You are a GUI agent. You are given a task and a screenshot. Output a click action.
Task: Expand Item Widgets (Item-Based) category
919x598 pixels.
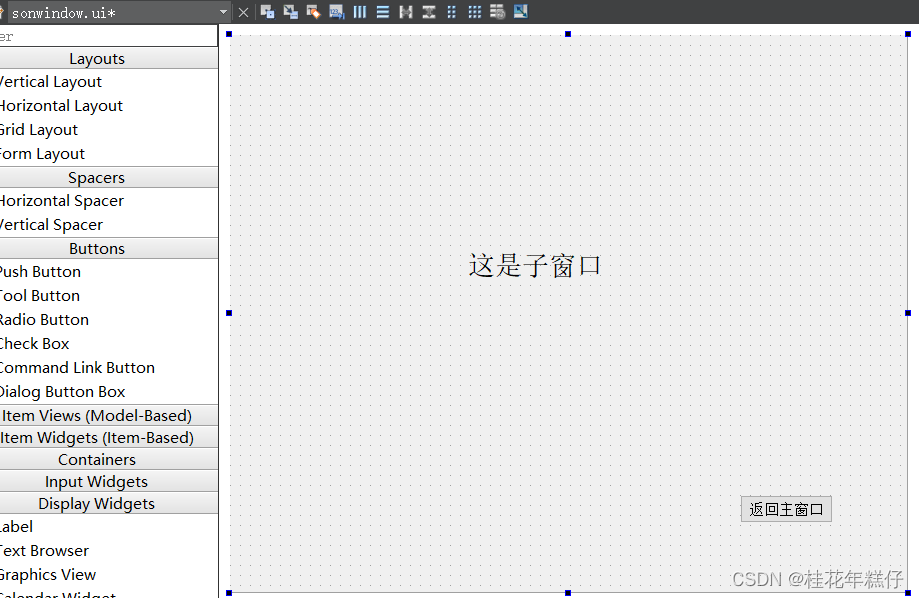coord(108,438)
